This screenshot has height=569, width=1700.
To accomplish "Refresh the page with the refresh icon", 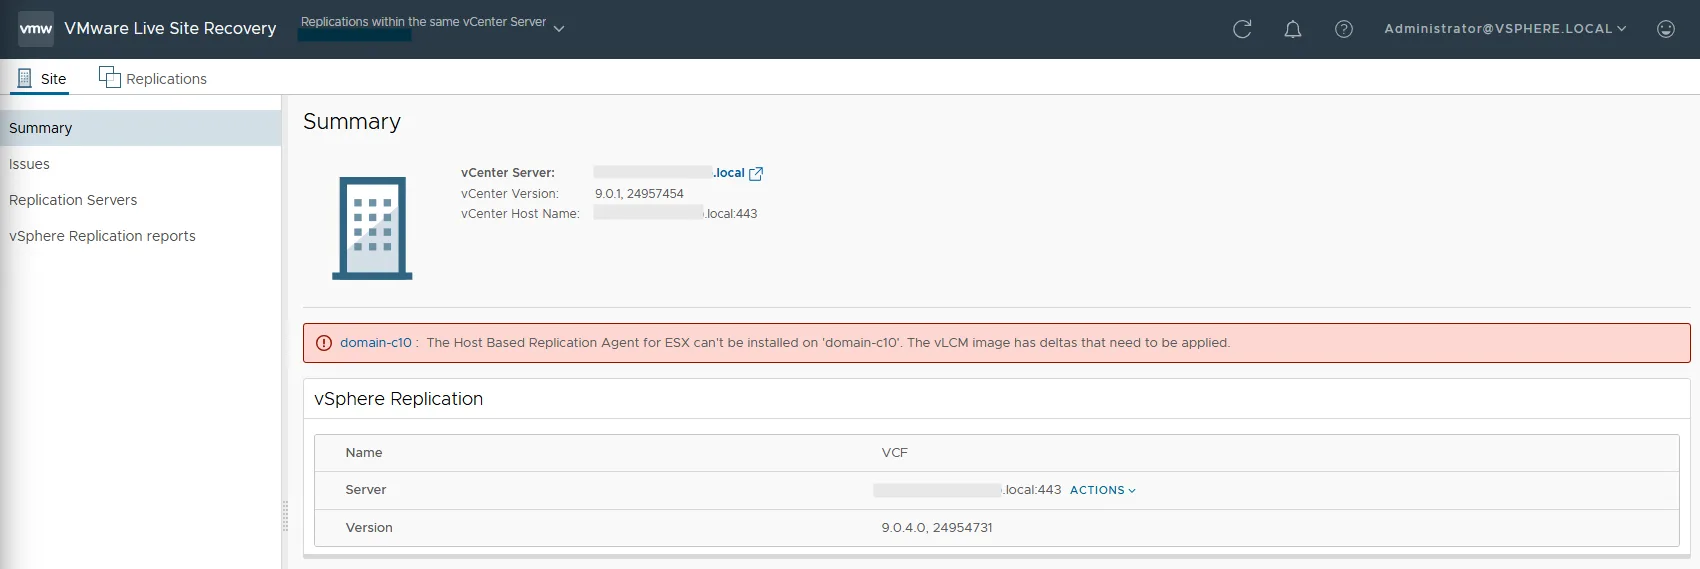I will tap(1242, 29).
